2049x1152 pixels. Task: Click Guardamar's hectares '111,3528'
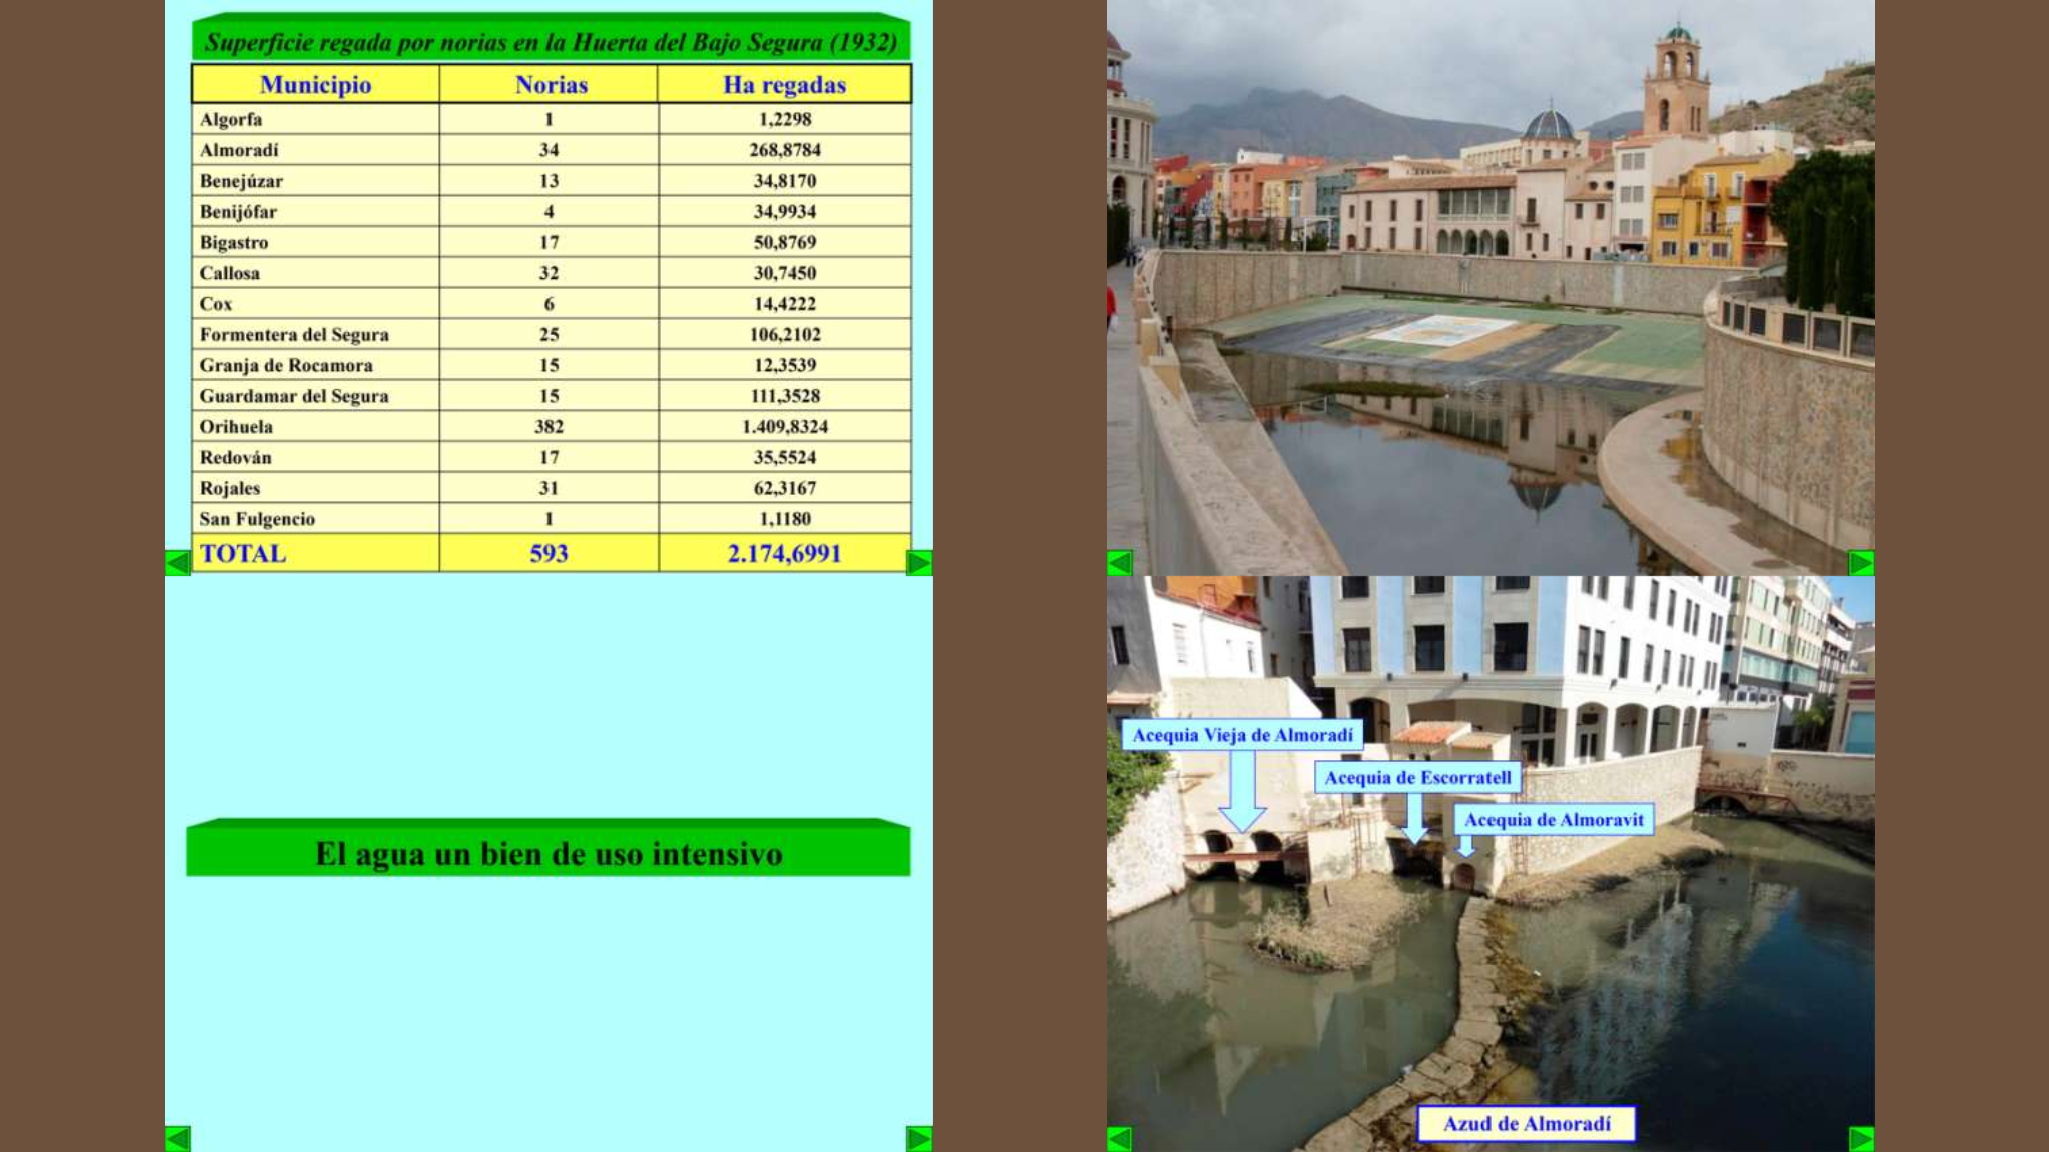click(785, 396)
